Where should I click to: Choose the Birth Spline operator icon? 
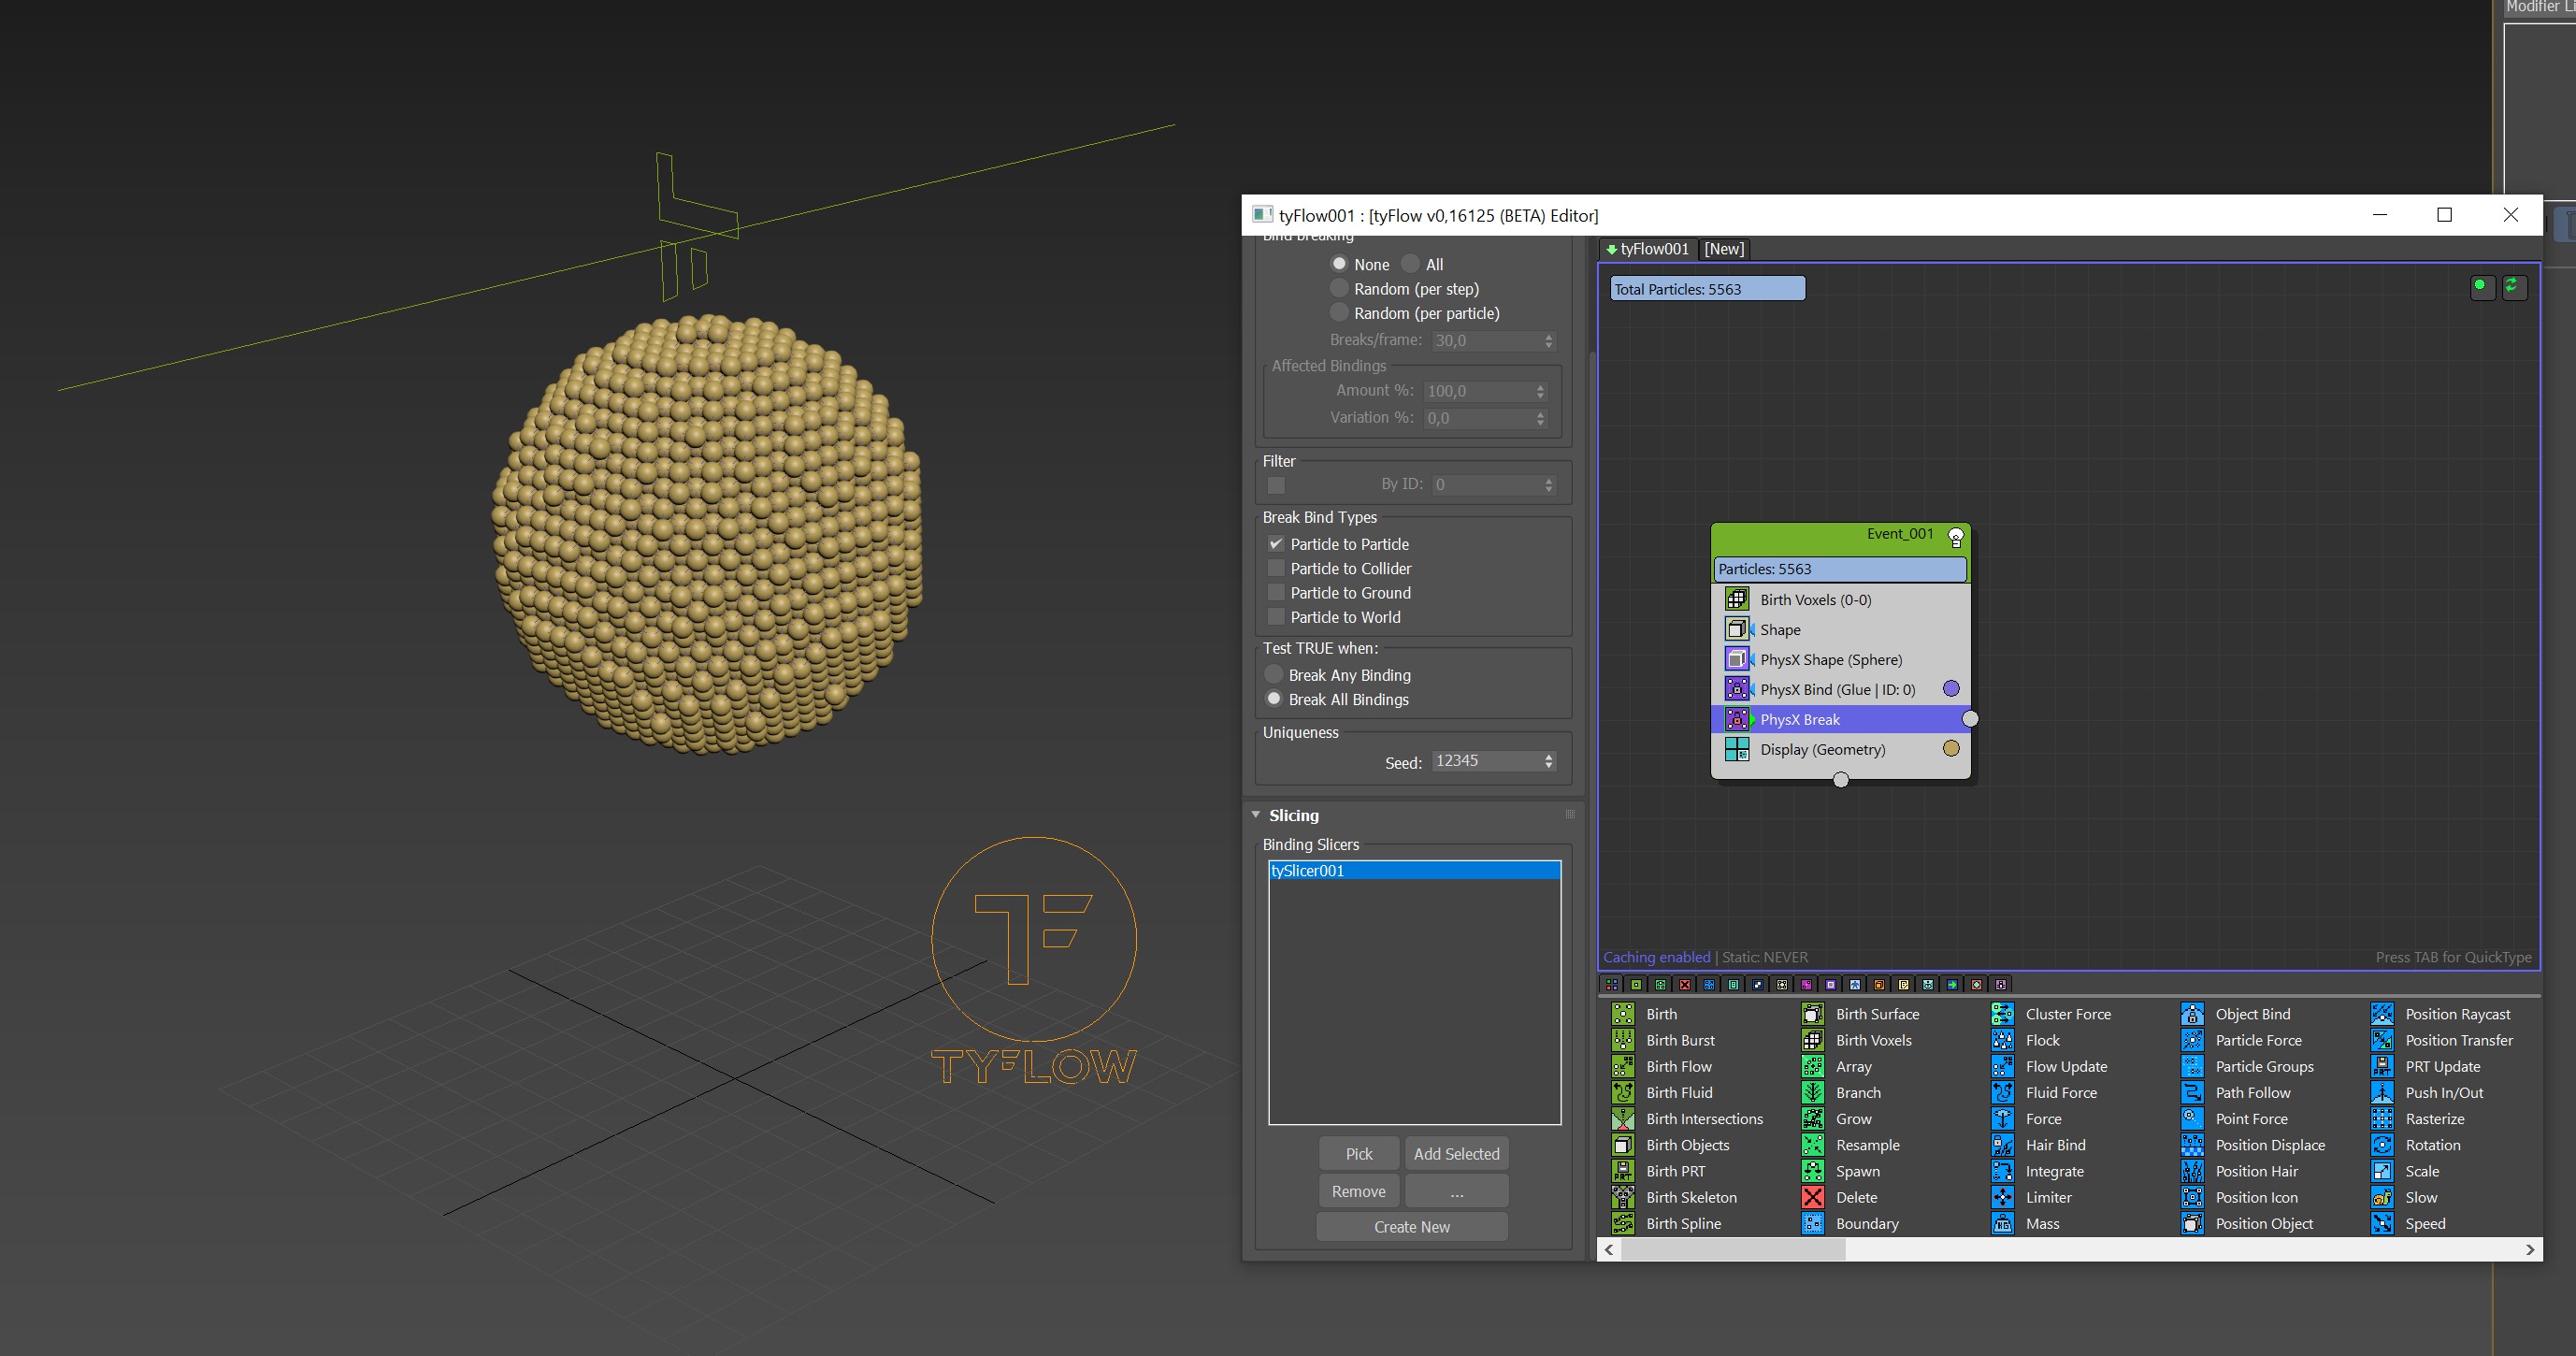pos(1623,1223)
